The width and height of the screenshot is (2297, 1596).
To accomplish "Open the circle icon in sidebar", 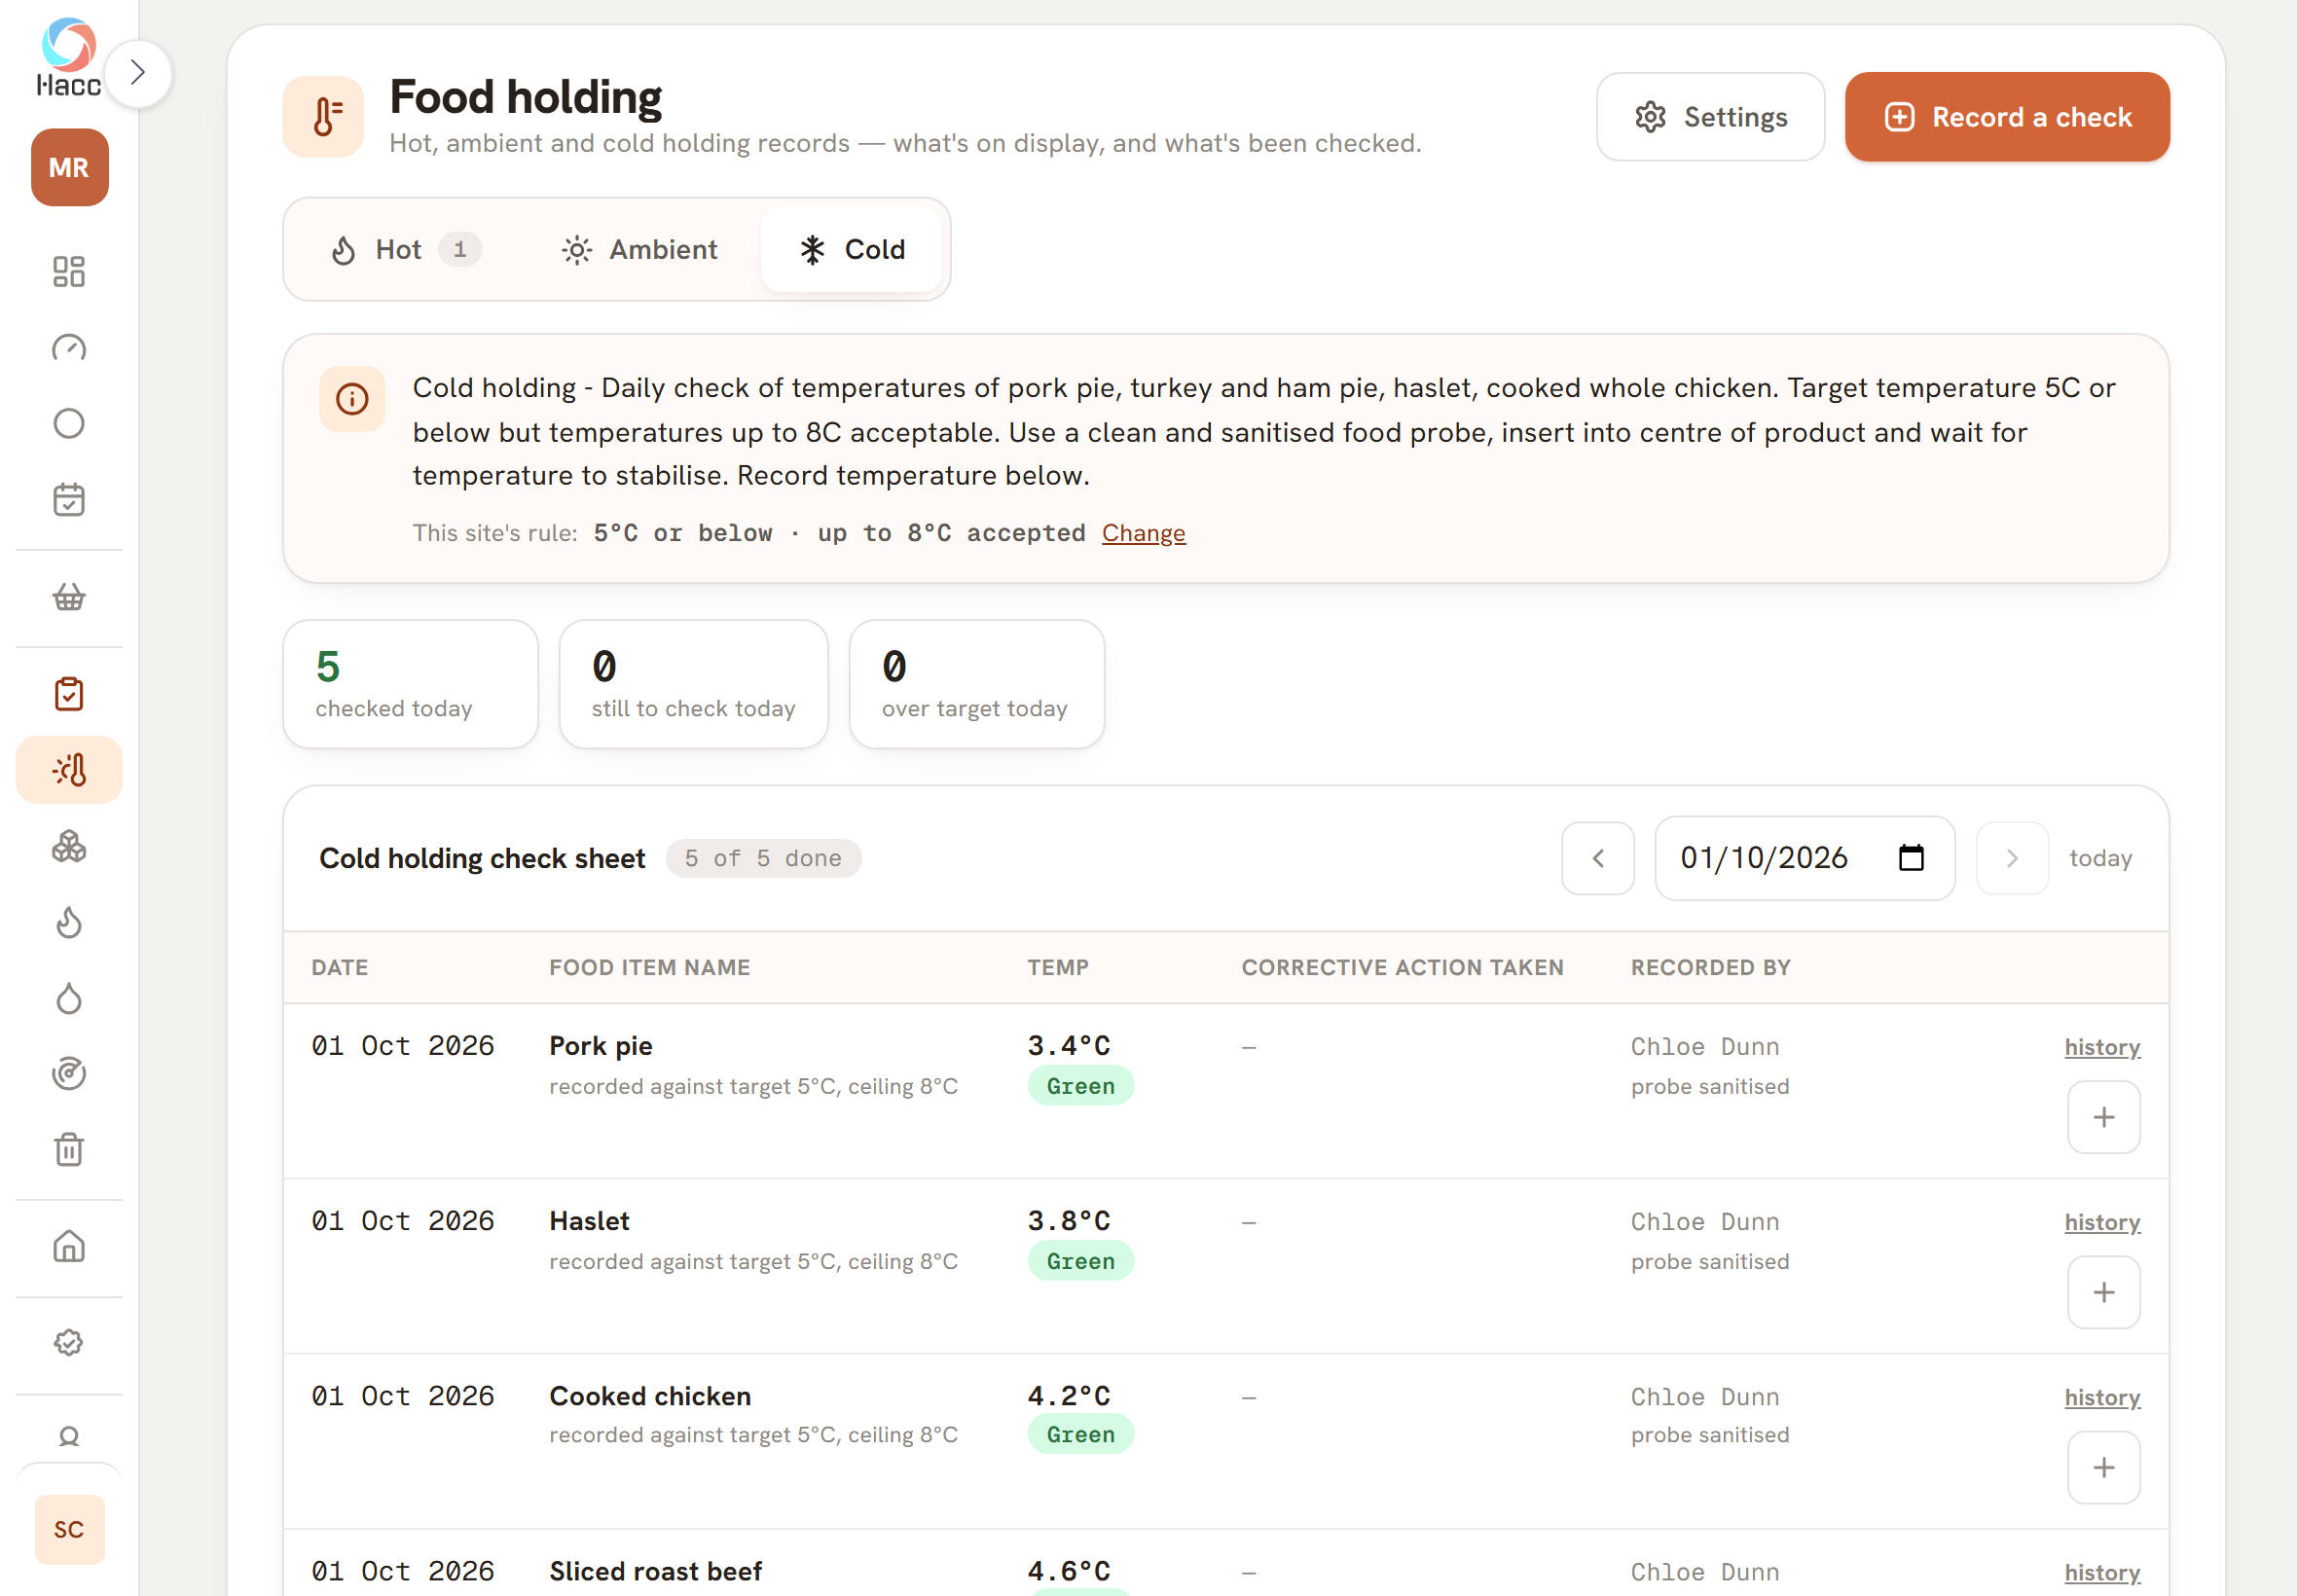I will point(69,423).
